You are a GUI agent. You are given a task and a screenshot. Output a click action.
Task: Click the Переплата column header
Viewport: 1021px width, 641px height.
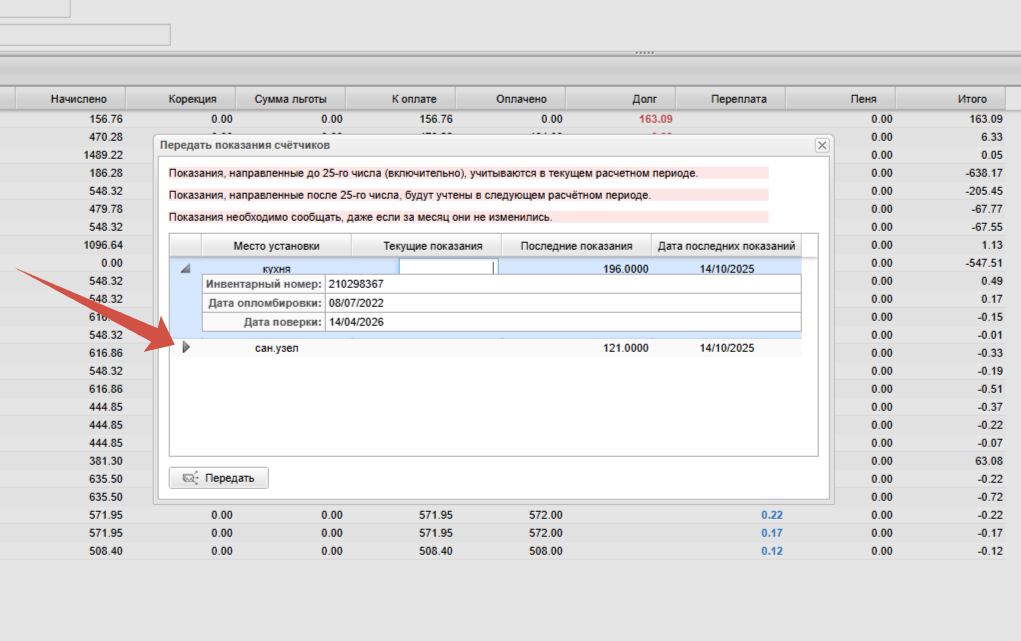pos(738,99)
